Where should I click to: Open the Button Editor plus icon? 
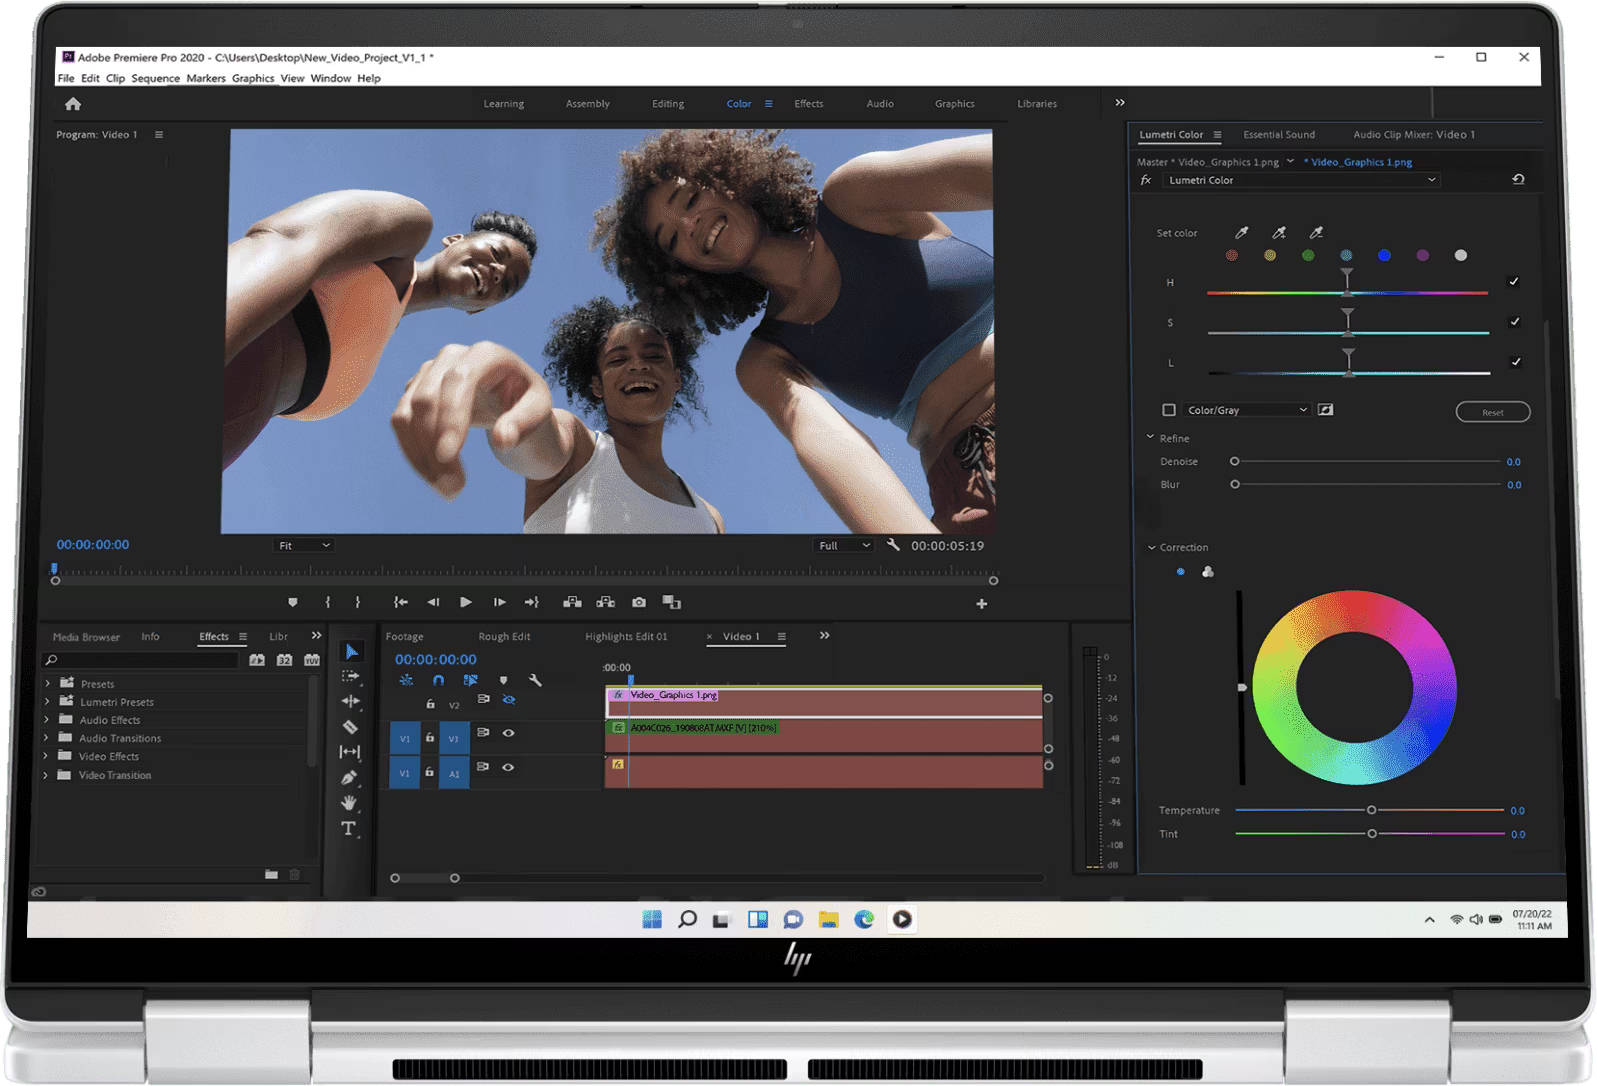981,604
